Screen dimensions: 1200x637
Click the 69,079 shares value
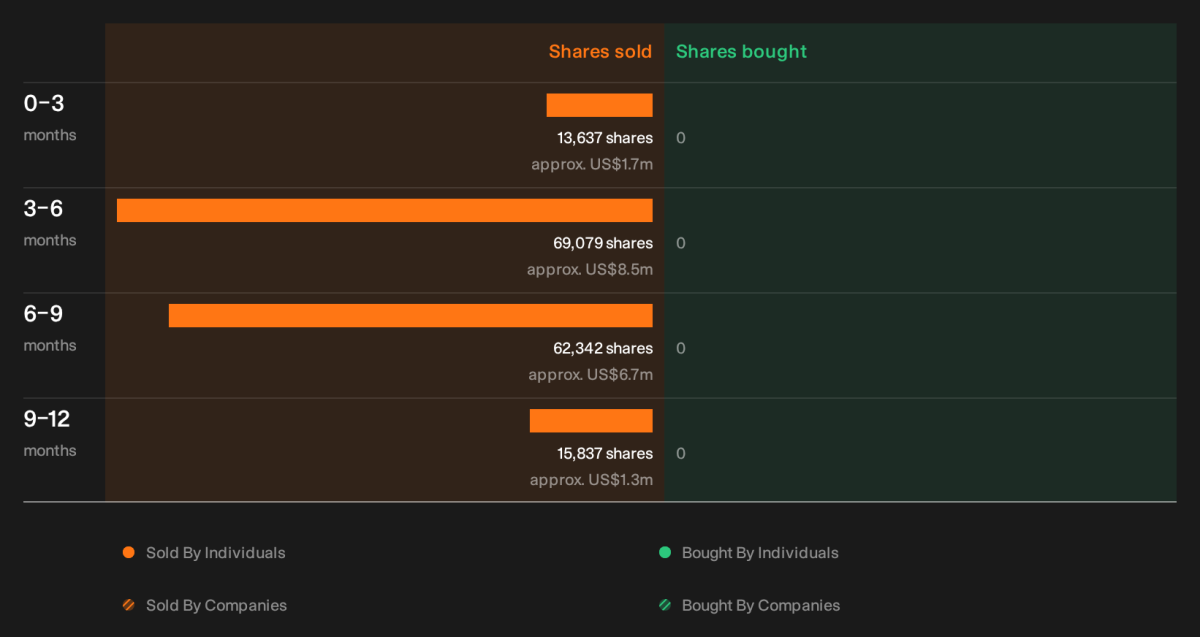coord(603,243)
